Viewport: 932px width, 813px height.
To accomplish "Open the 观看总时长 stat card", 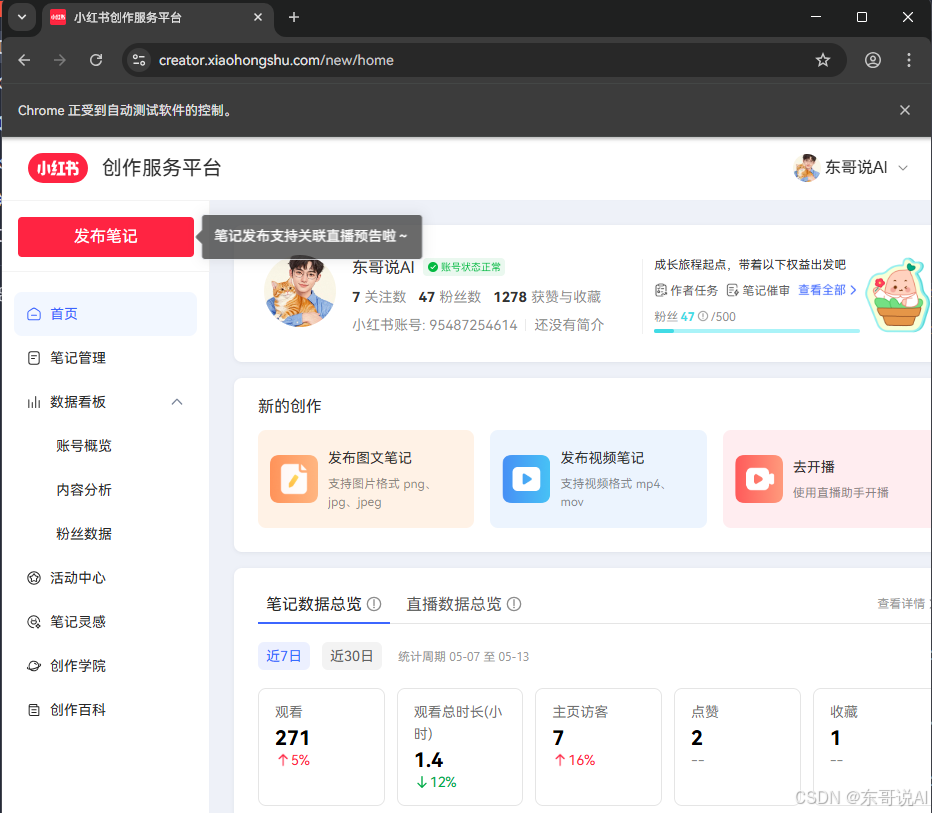I will [x=460, y=746].
